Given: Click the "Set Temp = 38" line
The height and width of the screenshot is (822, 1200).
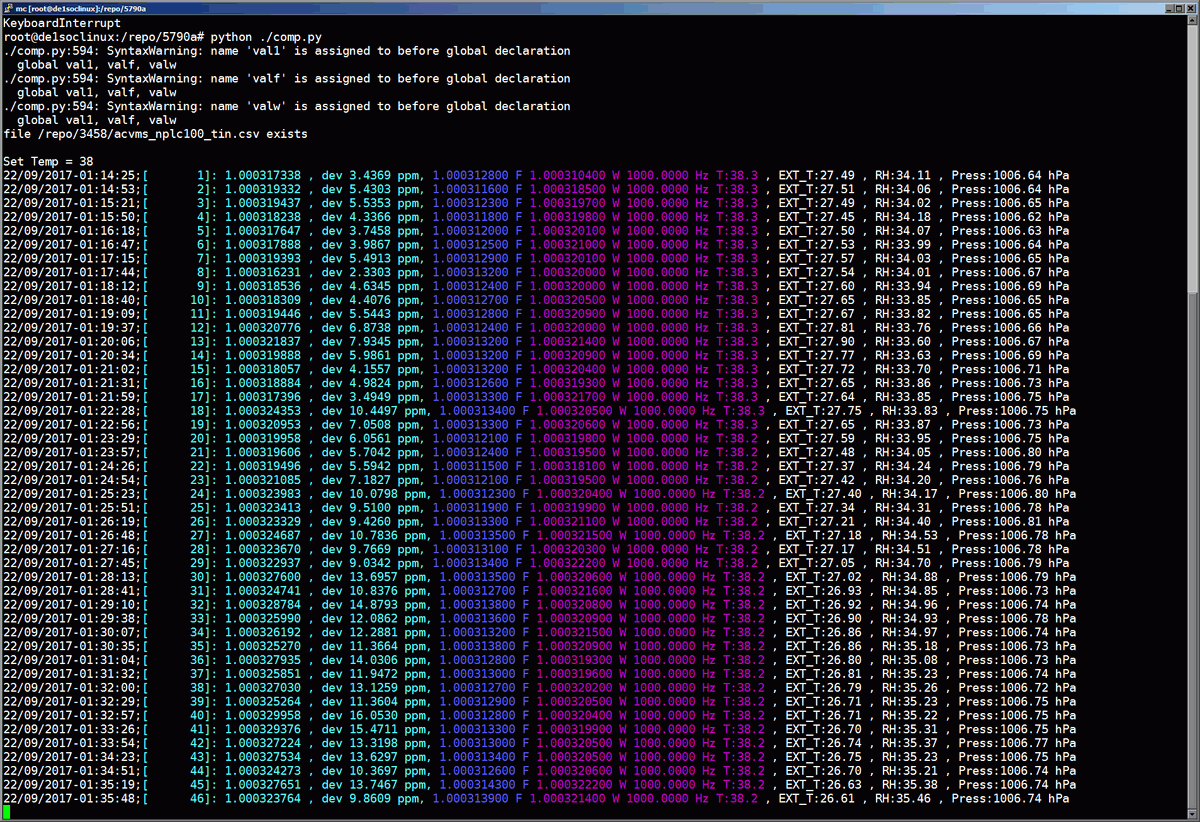Looking at the screenshot, I should point(48,162).
